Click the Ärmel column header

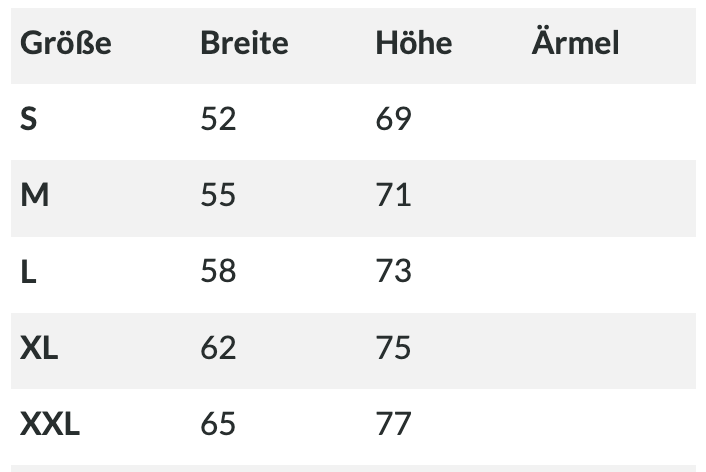tap(575, 42)
